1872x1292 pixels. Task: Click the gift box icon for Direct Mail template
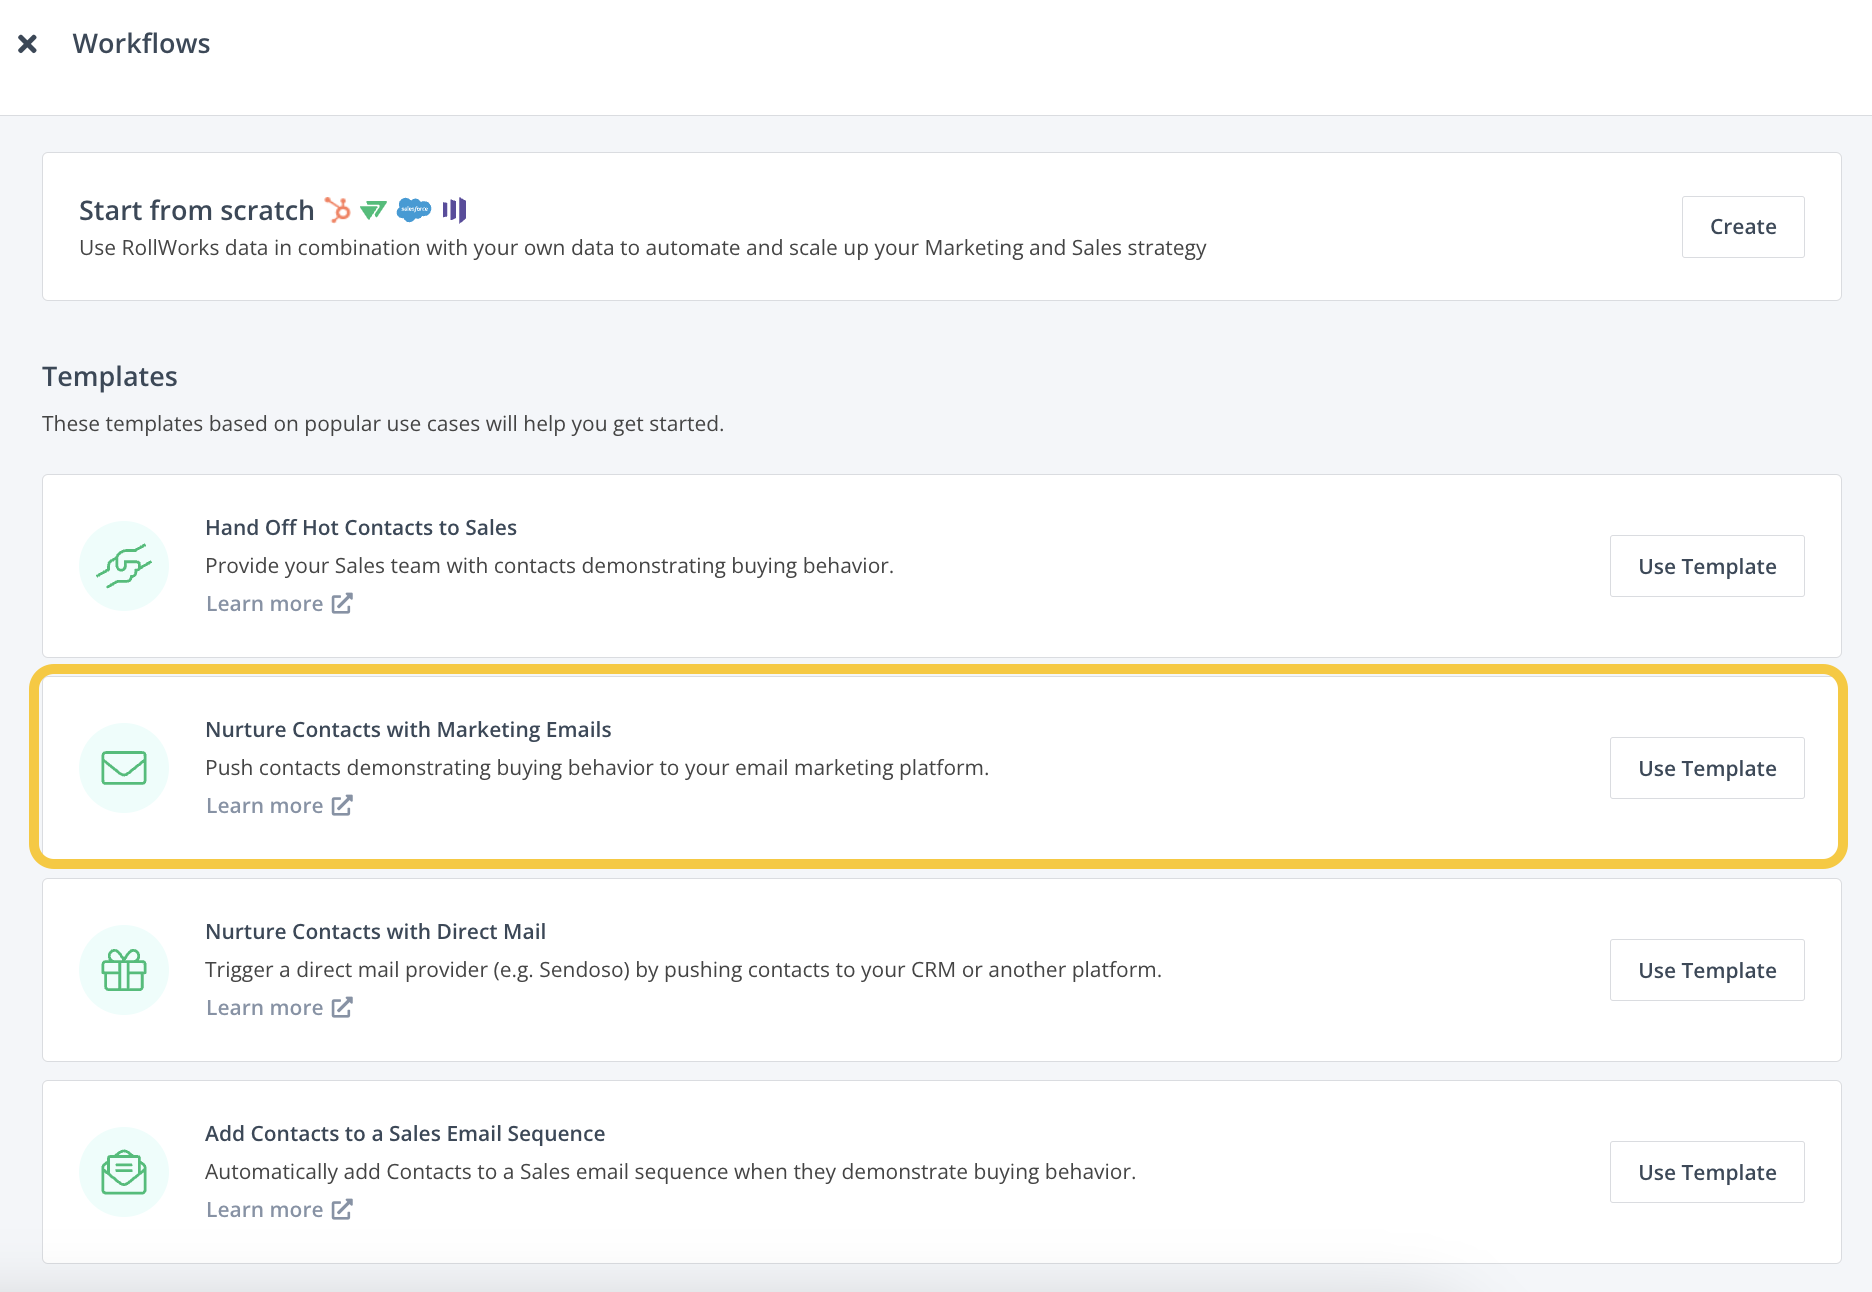click(124, 970)
